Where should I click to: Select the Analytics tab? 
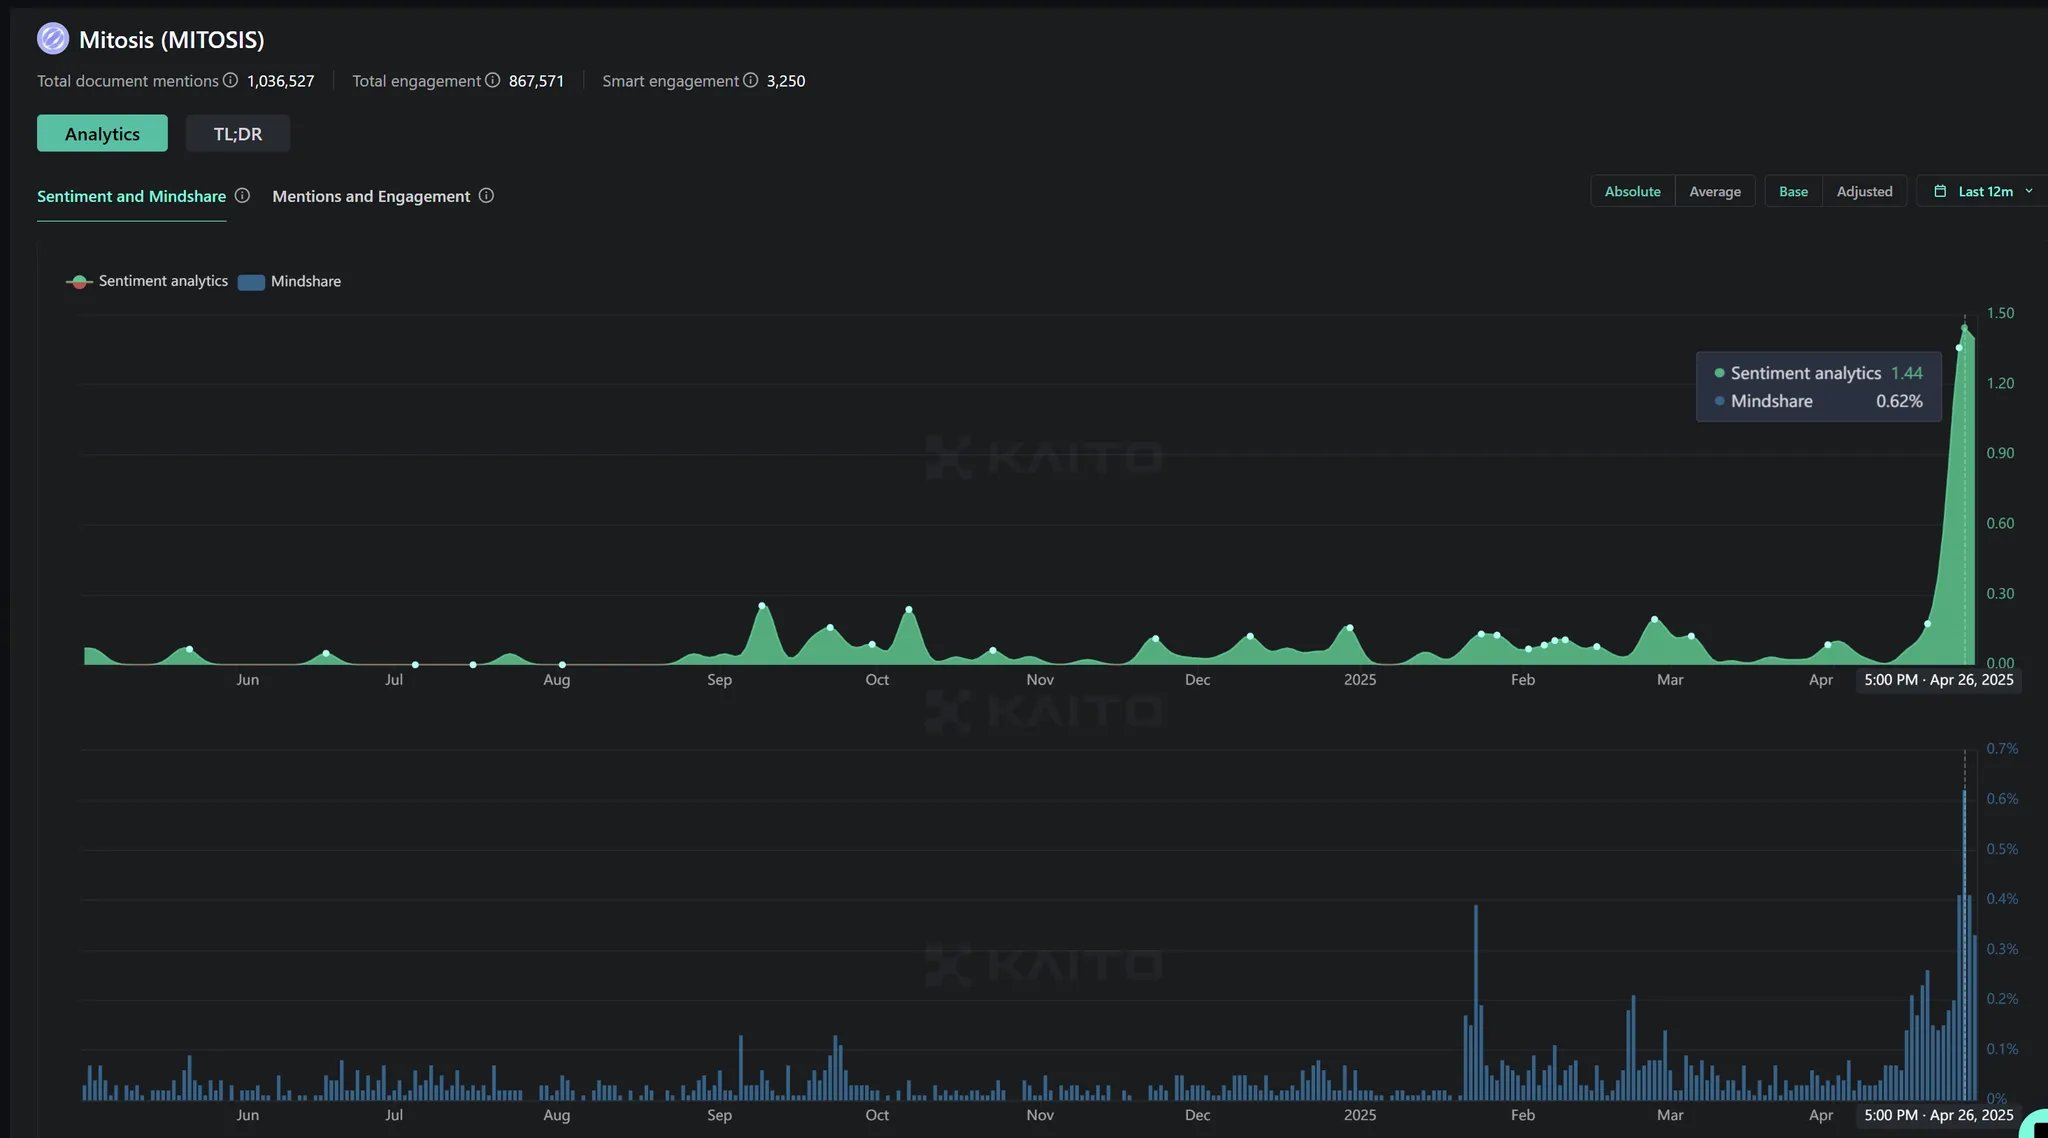[x=102, y=133]
